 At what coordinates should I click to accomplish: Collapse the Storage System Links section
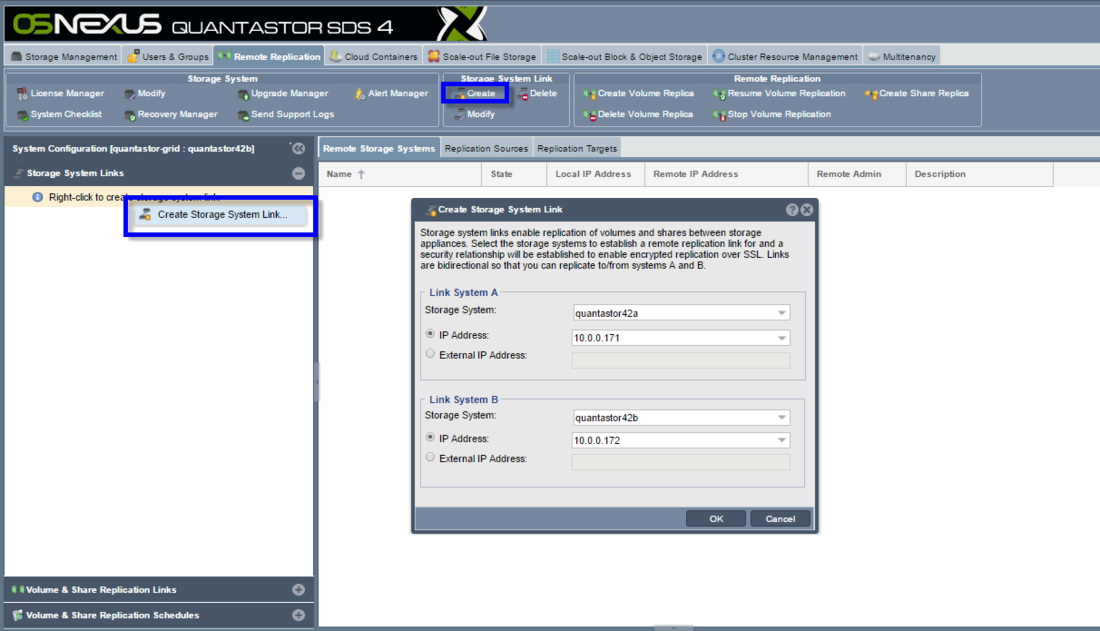298,173
